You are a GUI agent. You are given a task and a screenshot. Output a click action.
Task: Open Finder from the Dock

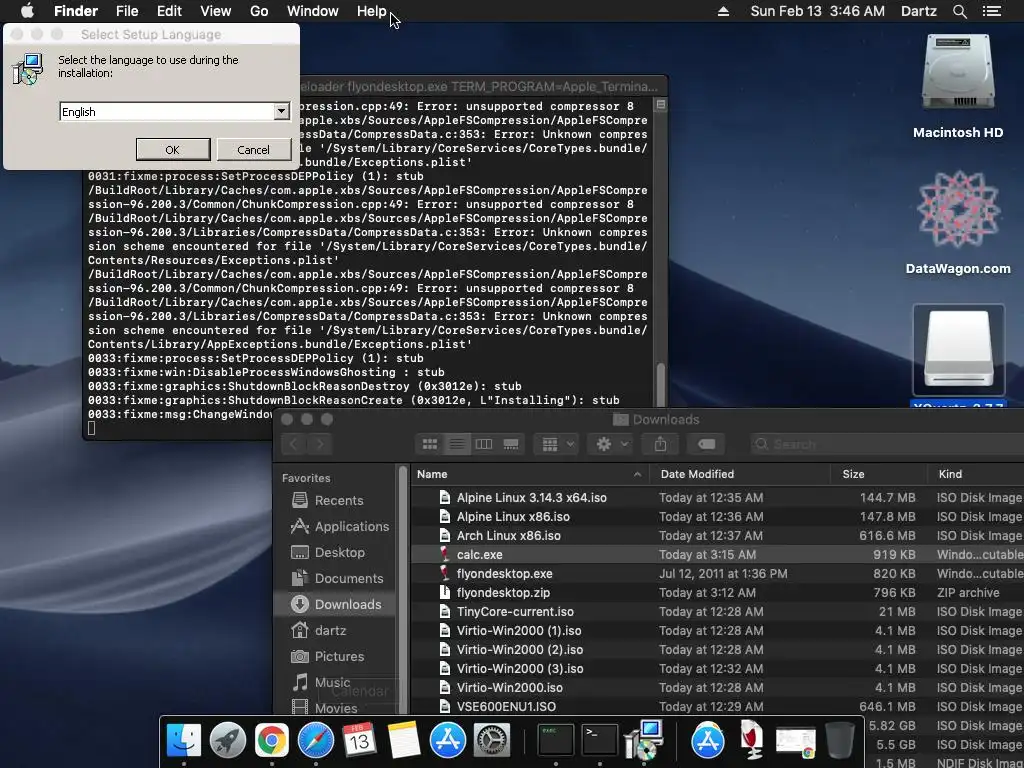[184, 740]
